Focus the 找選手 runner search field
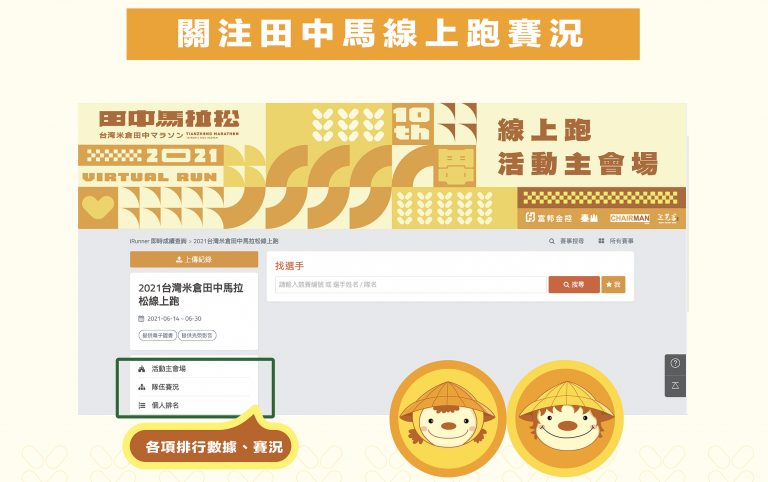This screenshot has height=482, width=768. click(x=410, y=285)
